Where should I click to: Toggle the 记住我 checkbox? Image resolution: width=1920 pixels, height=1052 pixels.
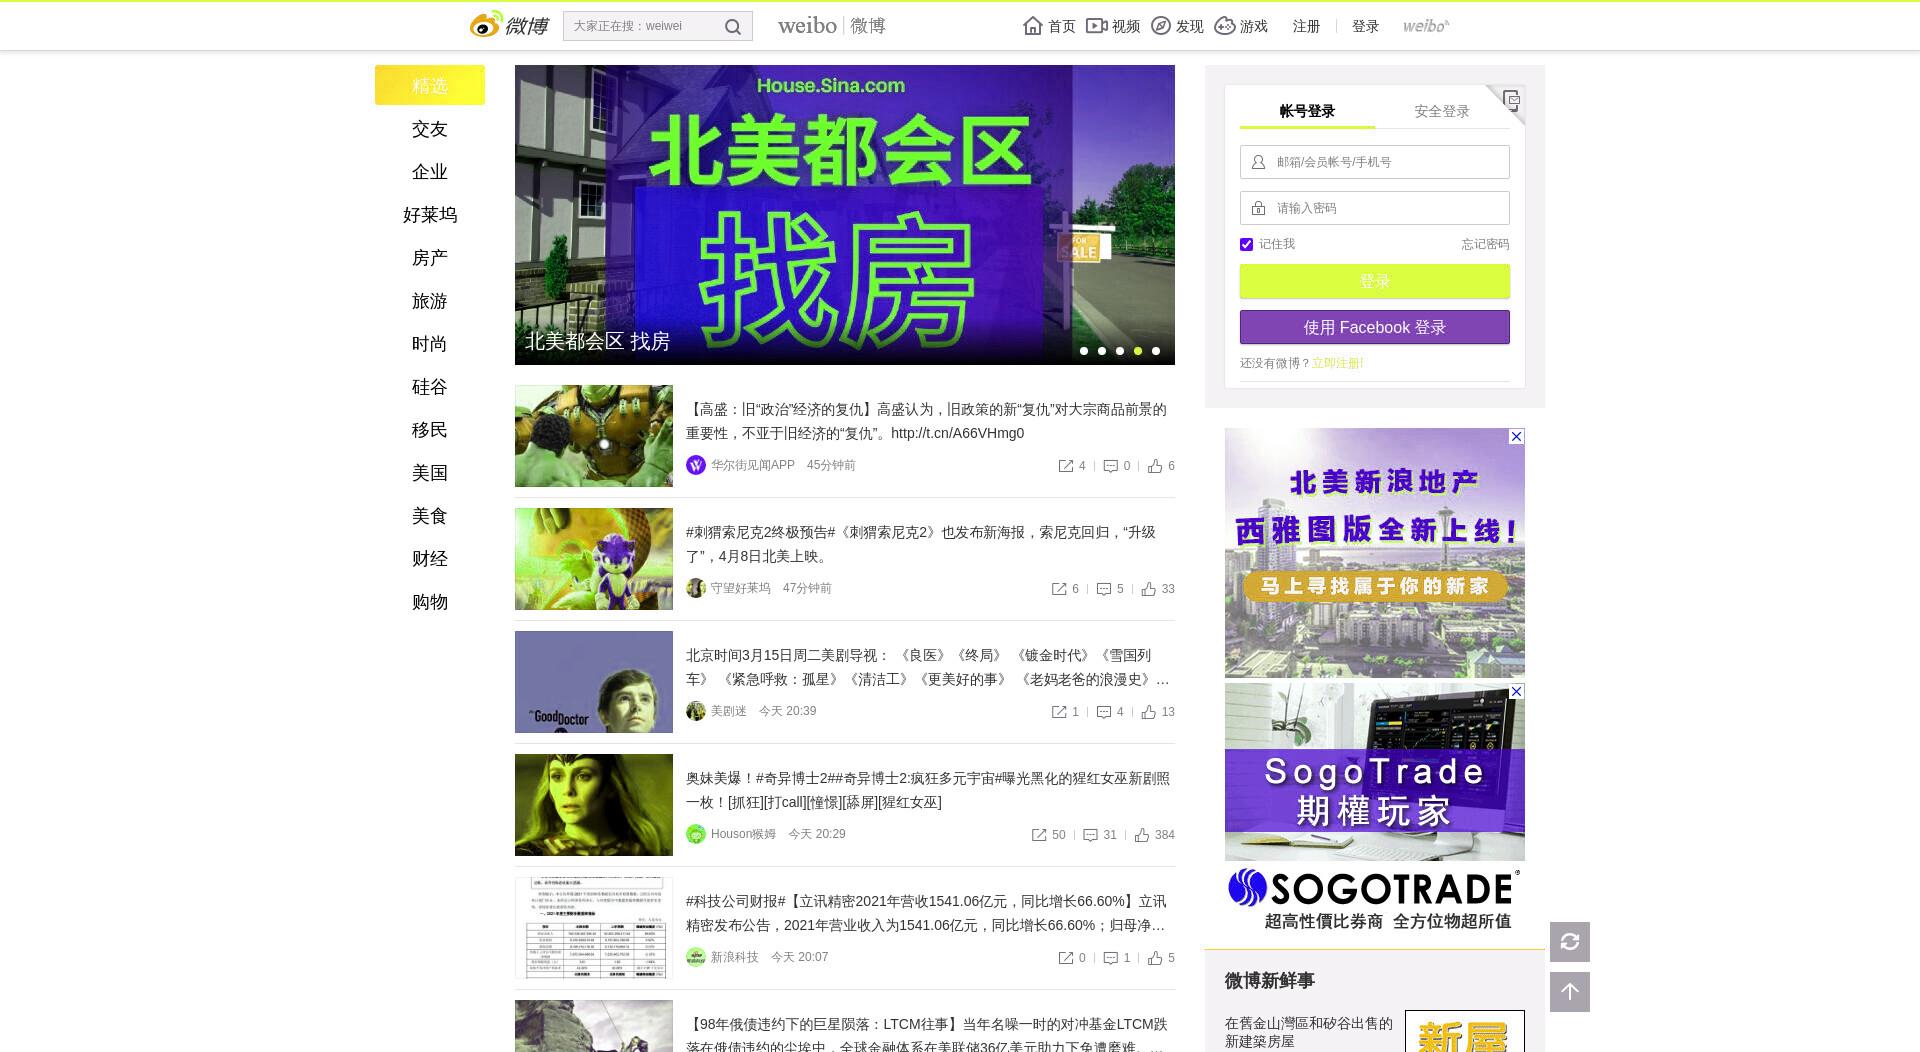point(1246,244)
